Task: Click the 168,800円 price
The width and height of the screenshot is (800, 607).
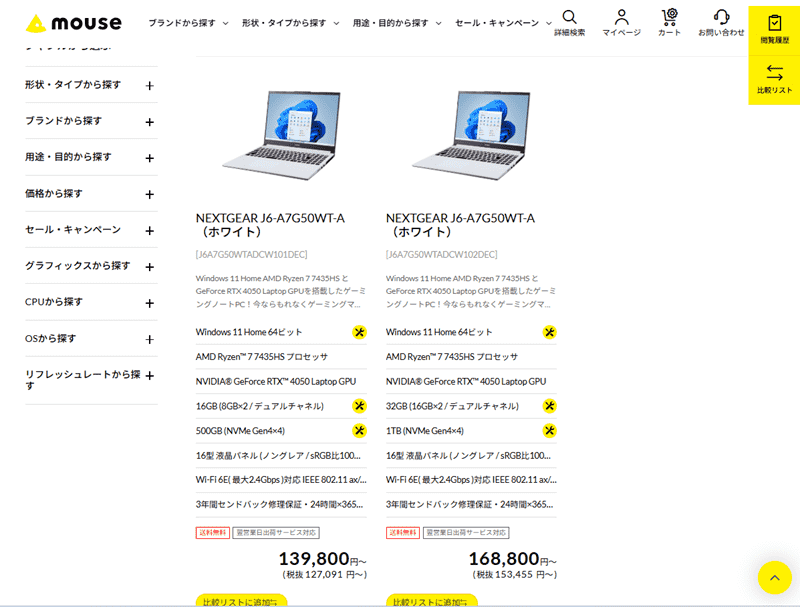Action: click(513, 559)
